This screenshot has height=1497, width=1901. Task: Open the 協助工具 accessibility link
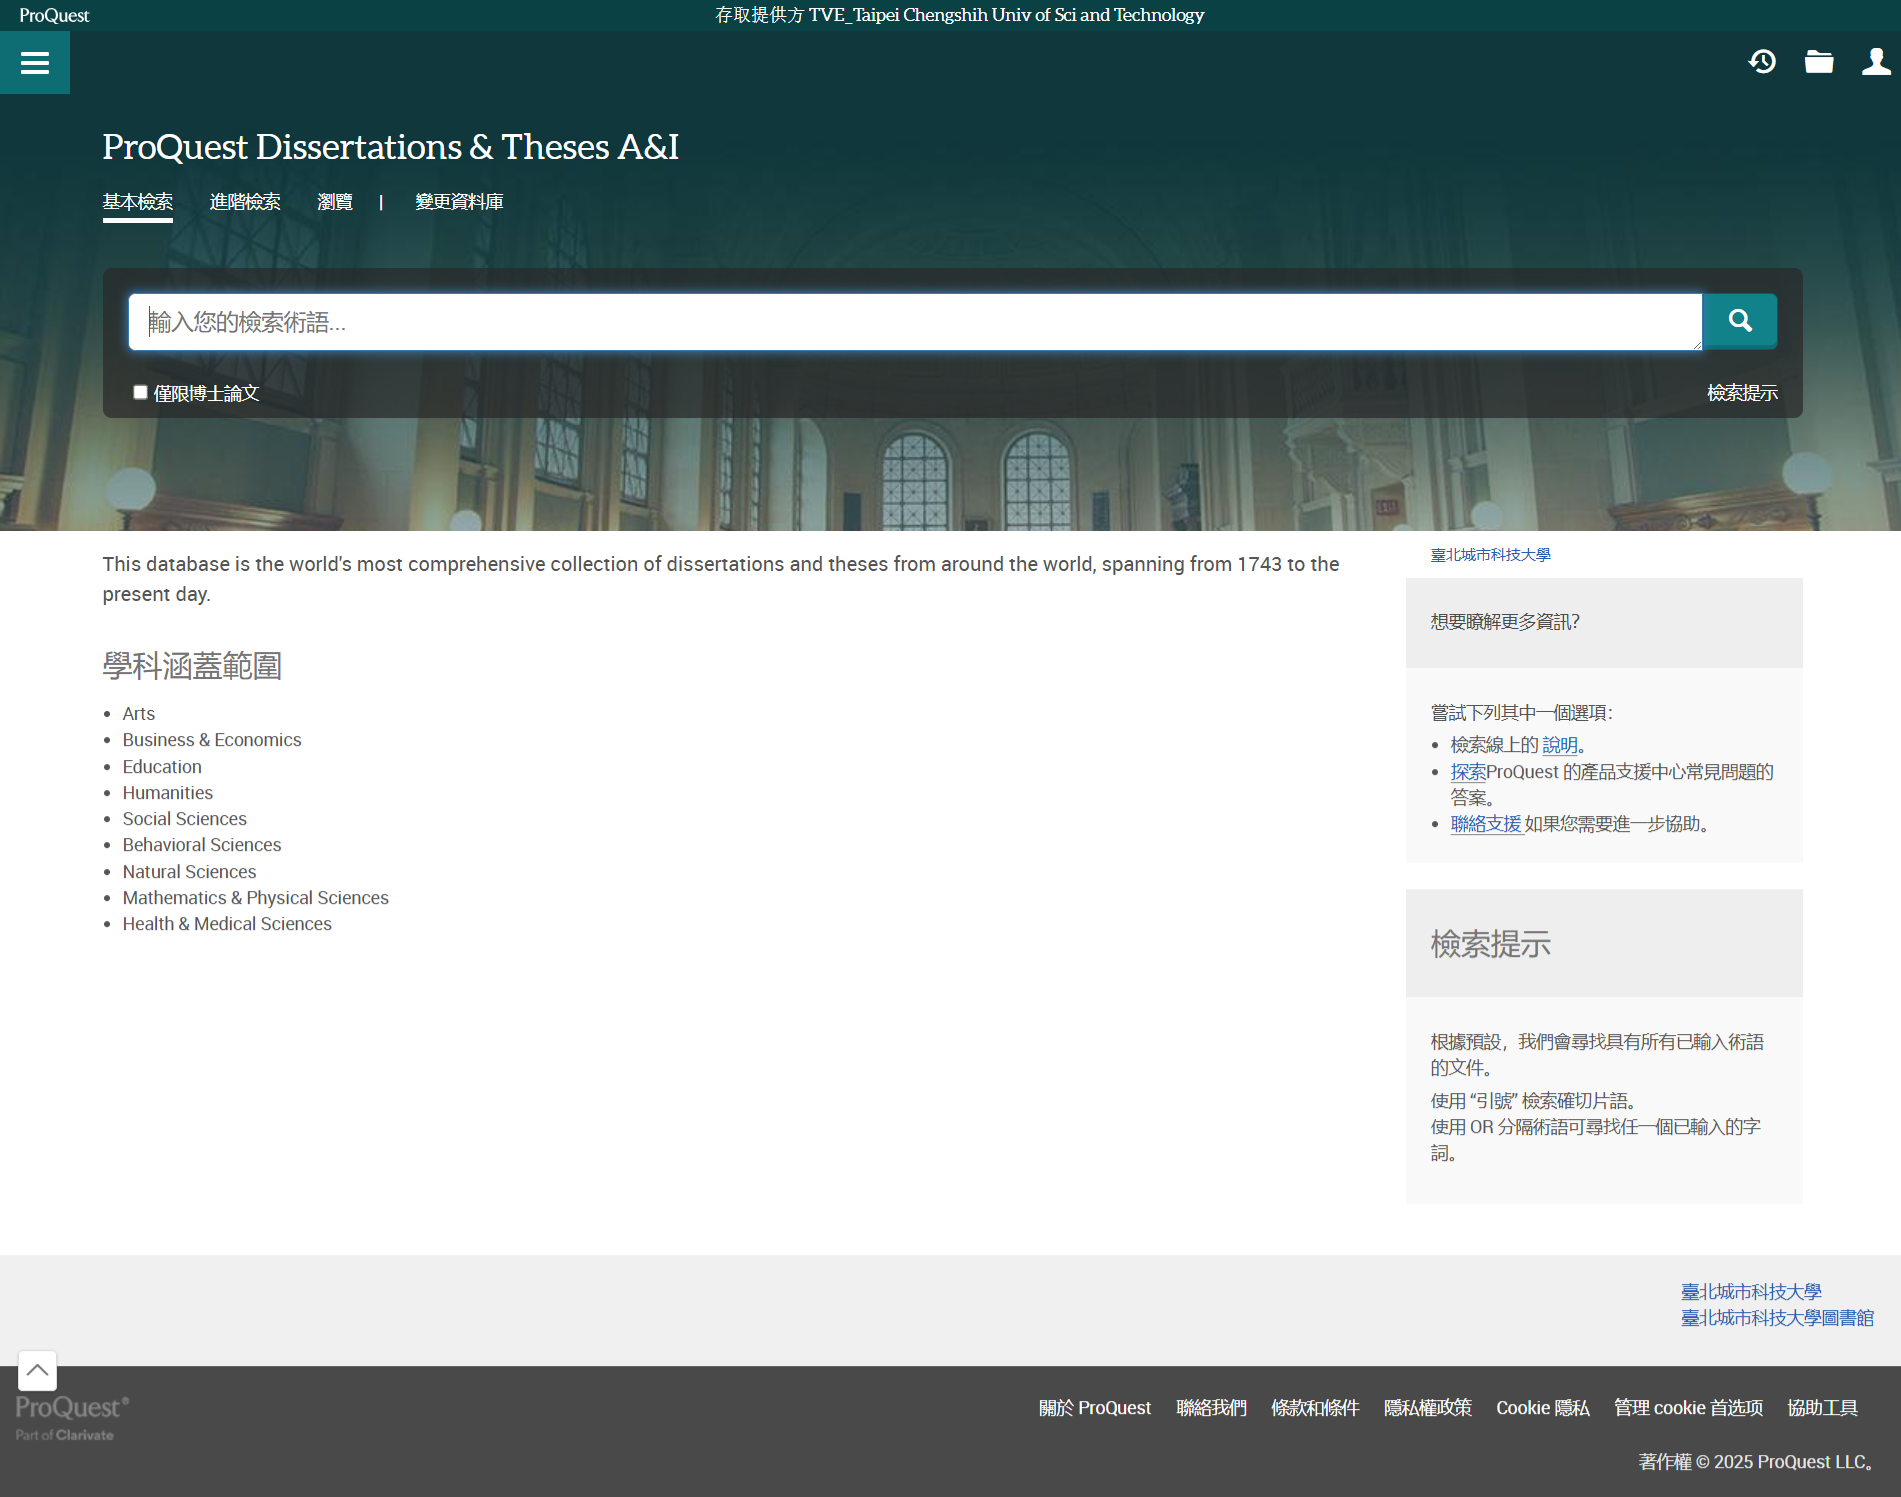1822,1408
